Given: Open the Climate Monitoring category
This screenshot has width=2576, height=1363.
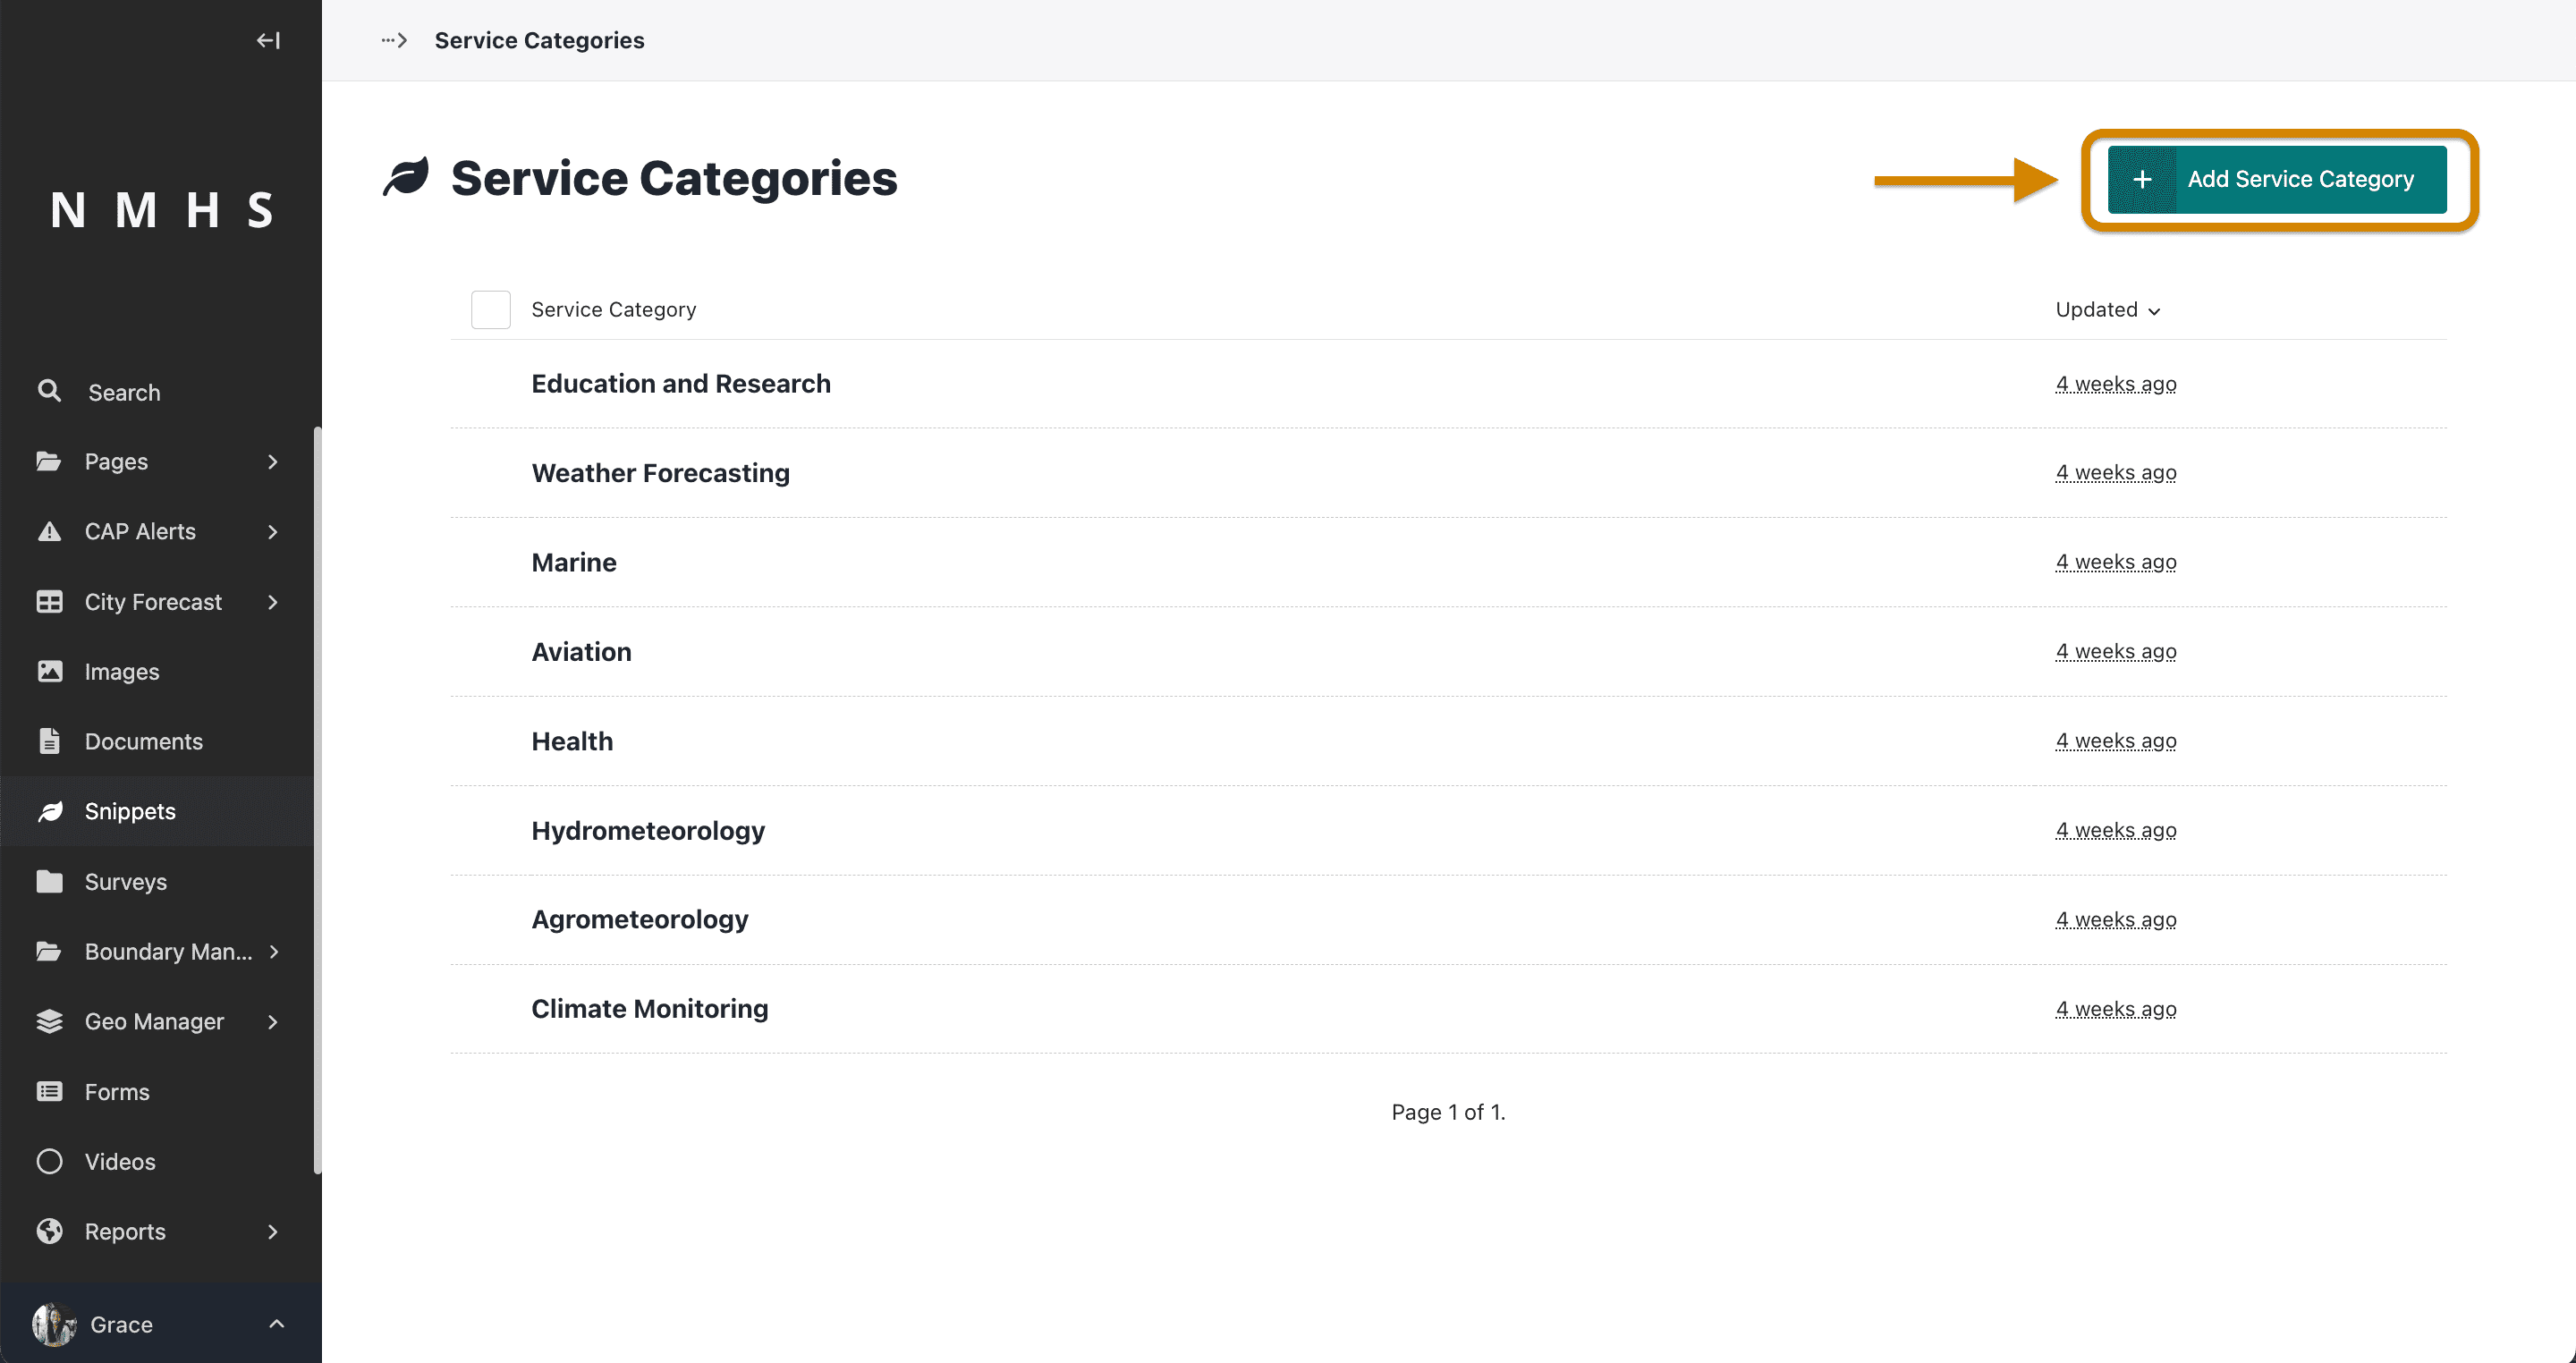Looking at the screenshot, I should coord(650,1008).
